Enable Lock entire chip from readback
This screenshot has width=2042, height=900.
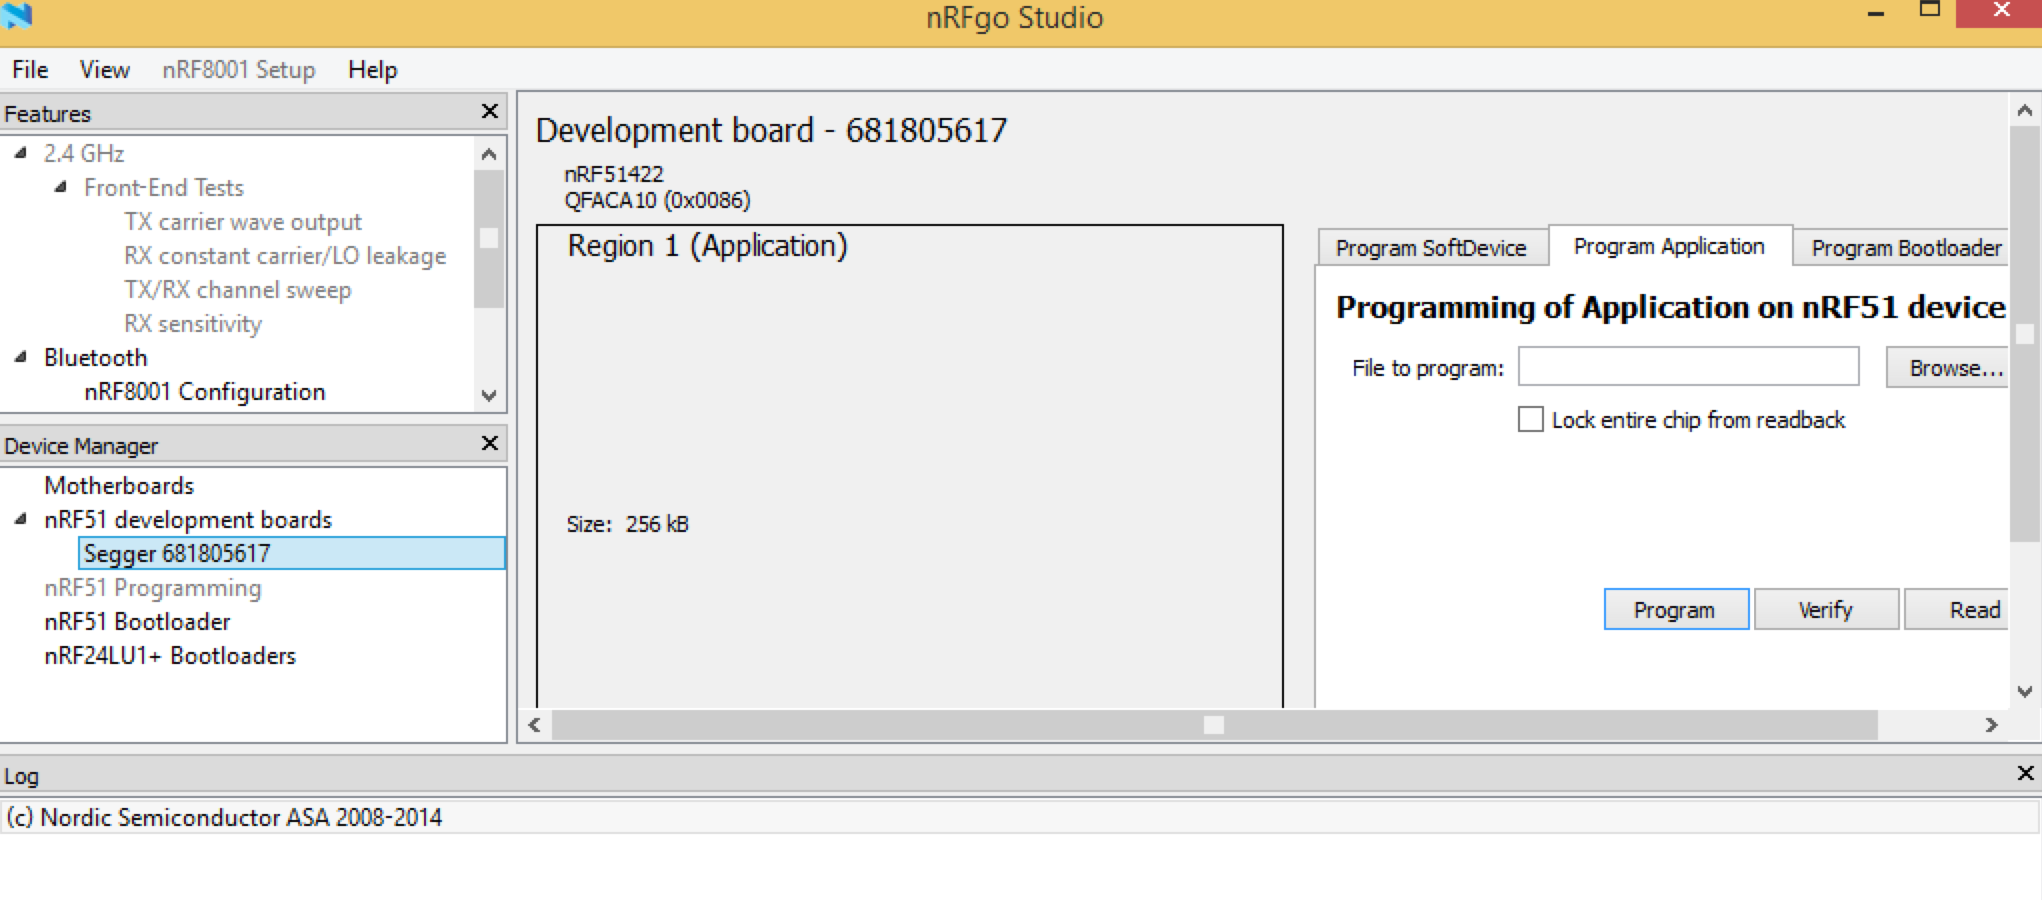(x=1530, y=419)
